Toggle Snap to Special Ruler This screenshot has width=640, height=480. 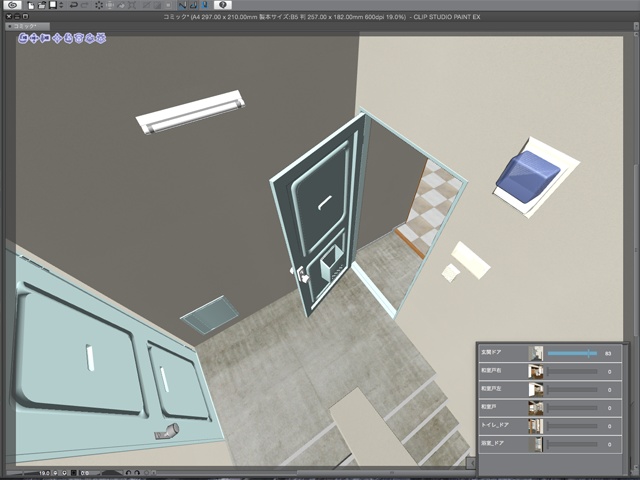(x=193, y=5)
